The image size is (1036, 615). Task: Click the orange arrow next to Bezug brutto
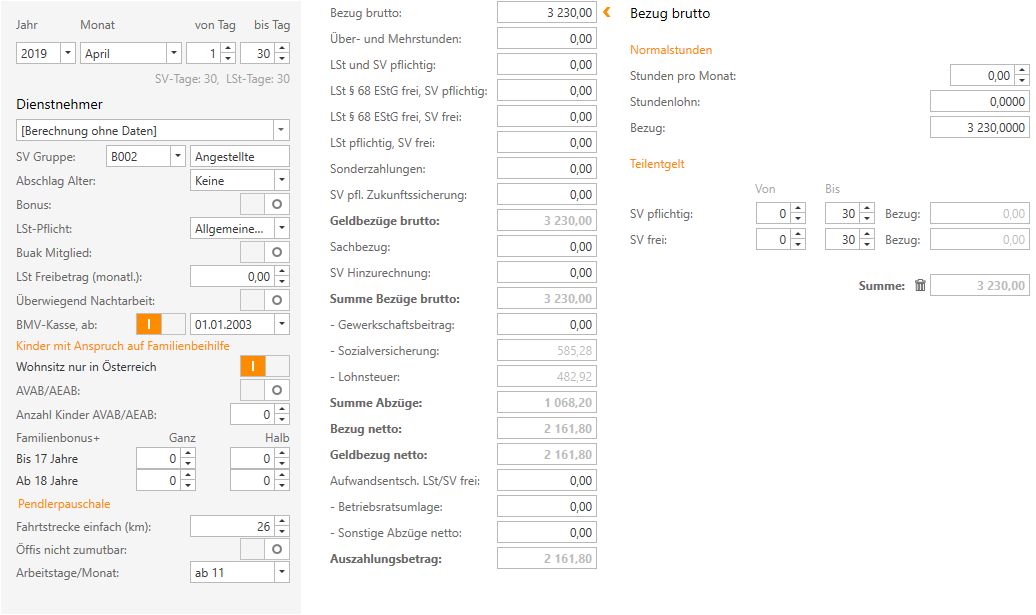[x=607, y=12]
